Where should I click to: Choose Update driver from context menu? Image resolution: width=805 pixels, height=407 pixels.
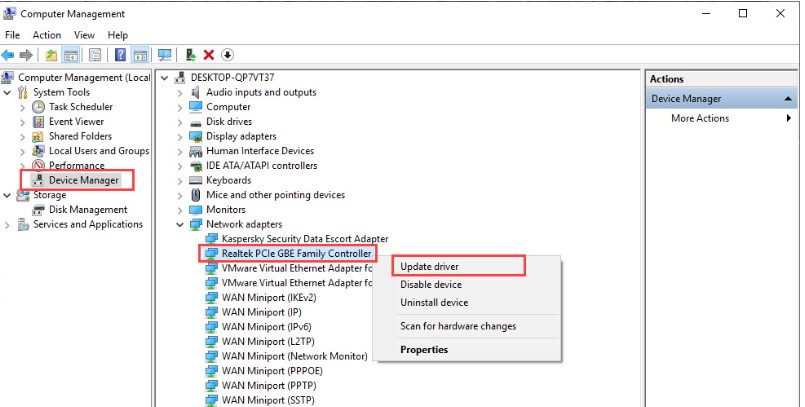coord(430,266)
